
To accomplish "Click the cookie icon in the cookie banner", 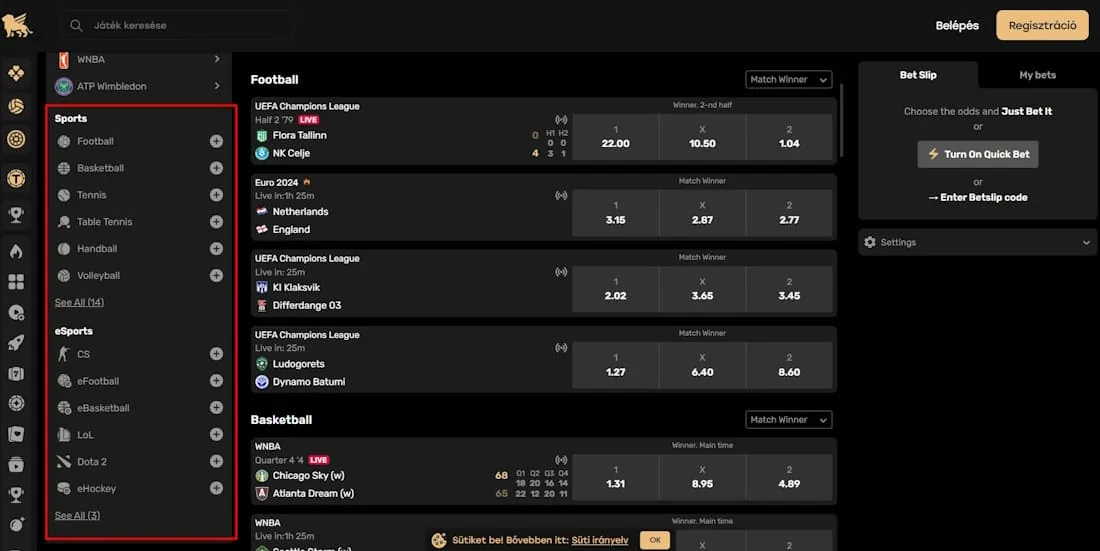I will [x=439, y=540].
